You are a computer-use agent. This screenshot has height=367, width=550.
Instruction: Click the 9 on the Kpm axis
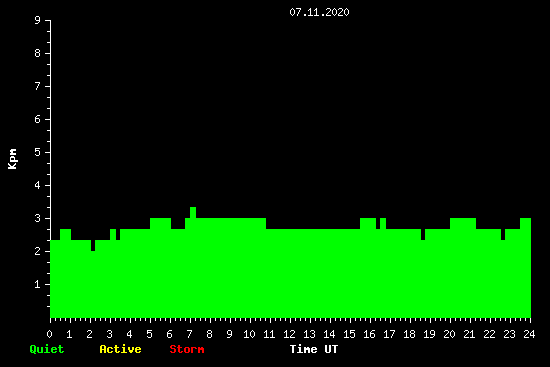tap(38, 20)
